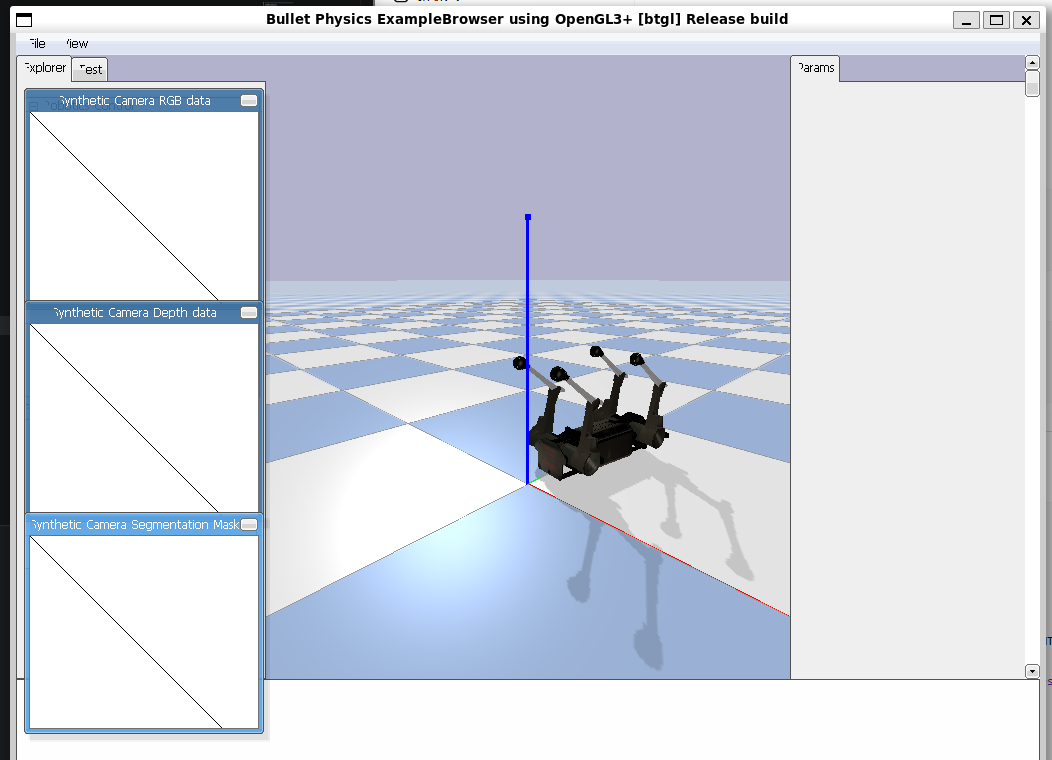Open the File menu
This screenshot has width=1052, height=760.
(x=37, y=44)
